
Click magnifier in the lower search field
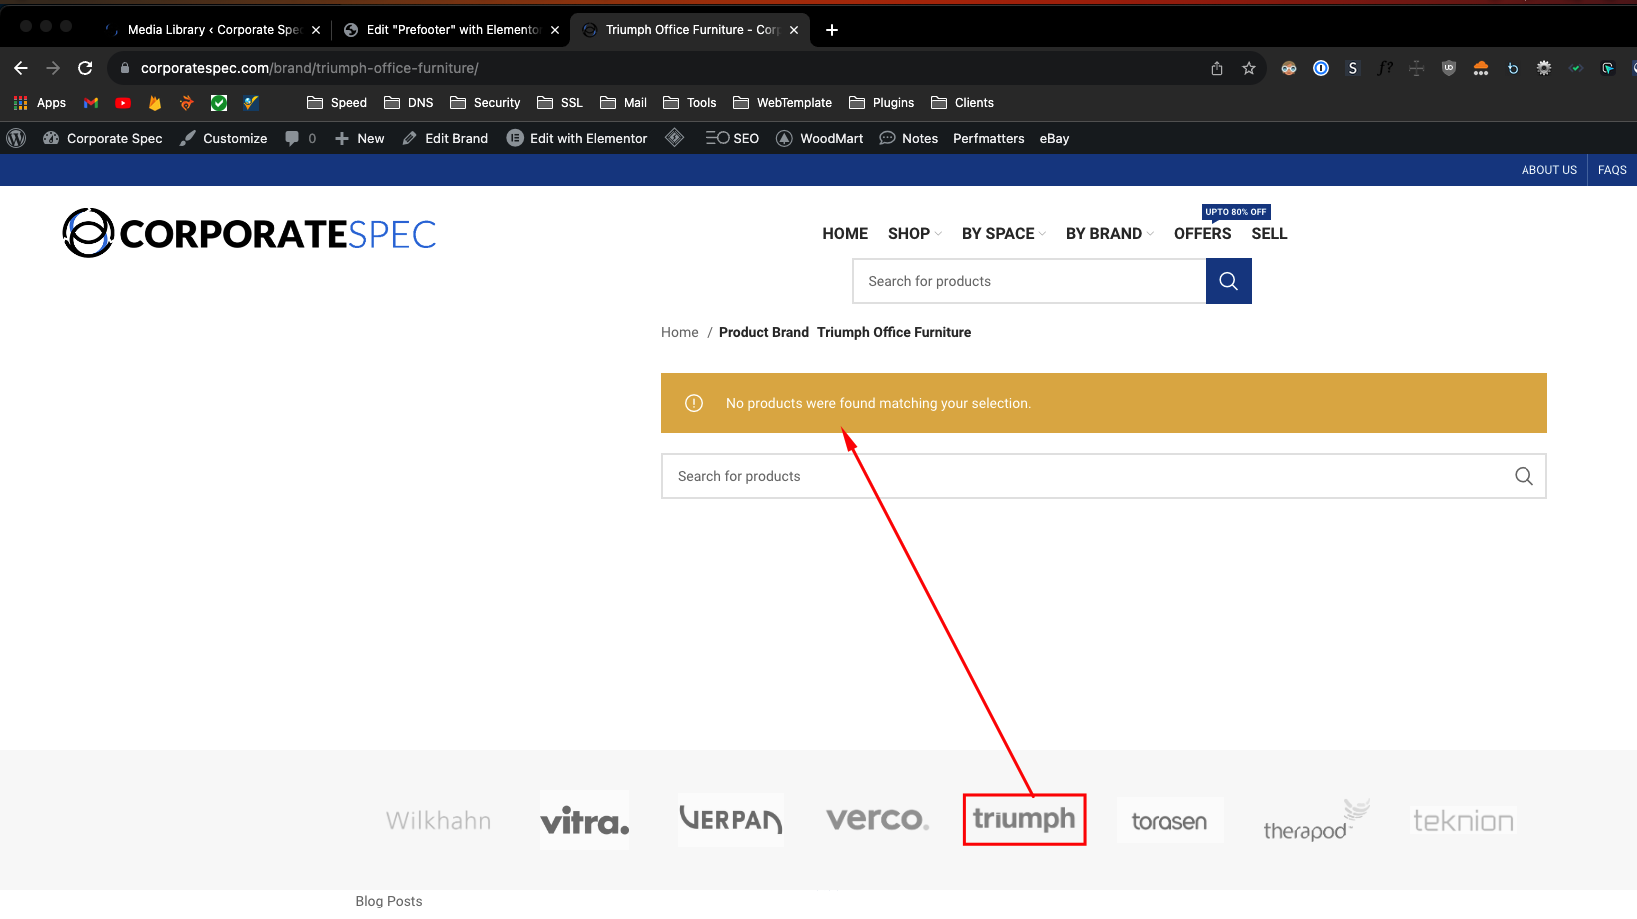coord(1524,476)
